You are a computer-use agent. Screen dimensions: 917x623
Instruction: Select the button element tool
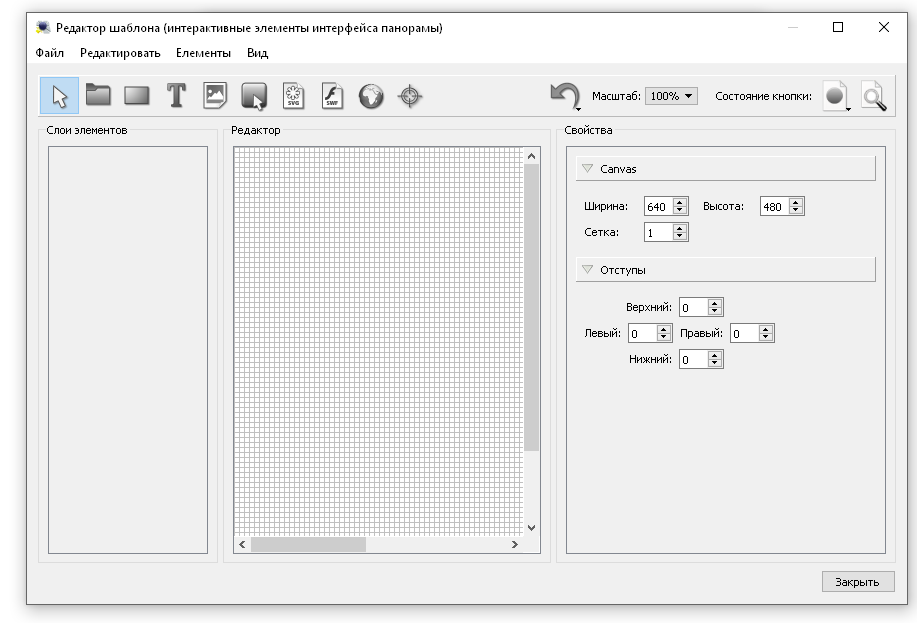click(x=254, y=96)
